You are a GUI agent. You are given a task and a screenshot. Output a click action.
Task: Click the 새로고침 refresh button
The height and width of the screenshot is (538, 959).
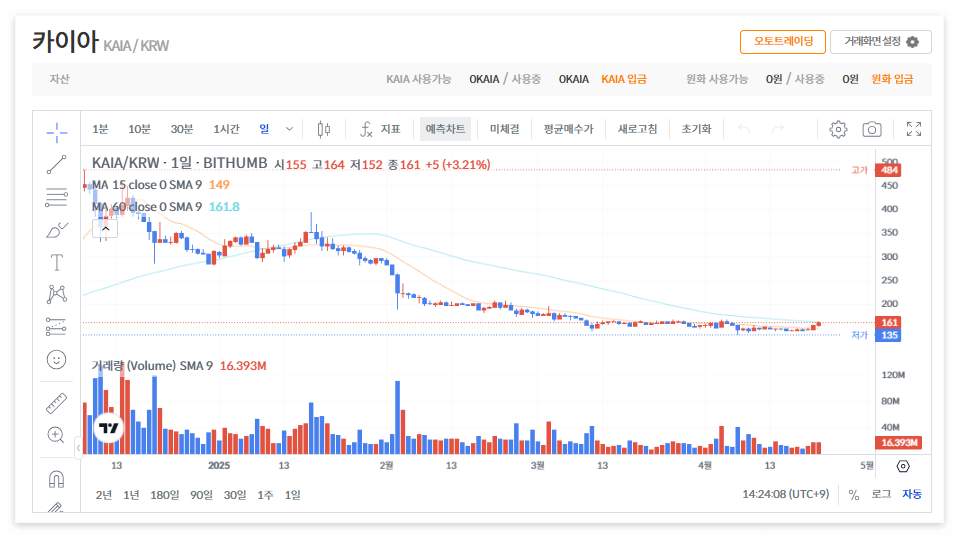click(x=637, y=129)
